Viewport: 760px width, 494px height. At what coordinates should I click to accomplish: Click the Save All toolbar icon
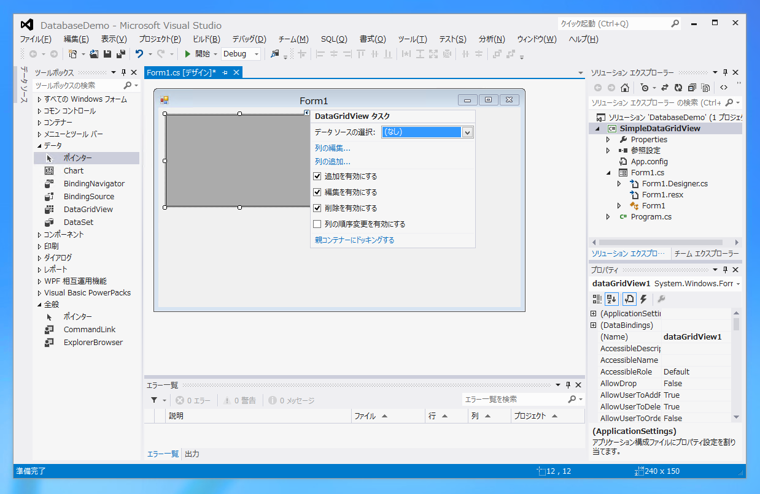(121, 54)
